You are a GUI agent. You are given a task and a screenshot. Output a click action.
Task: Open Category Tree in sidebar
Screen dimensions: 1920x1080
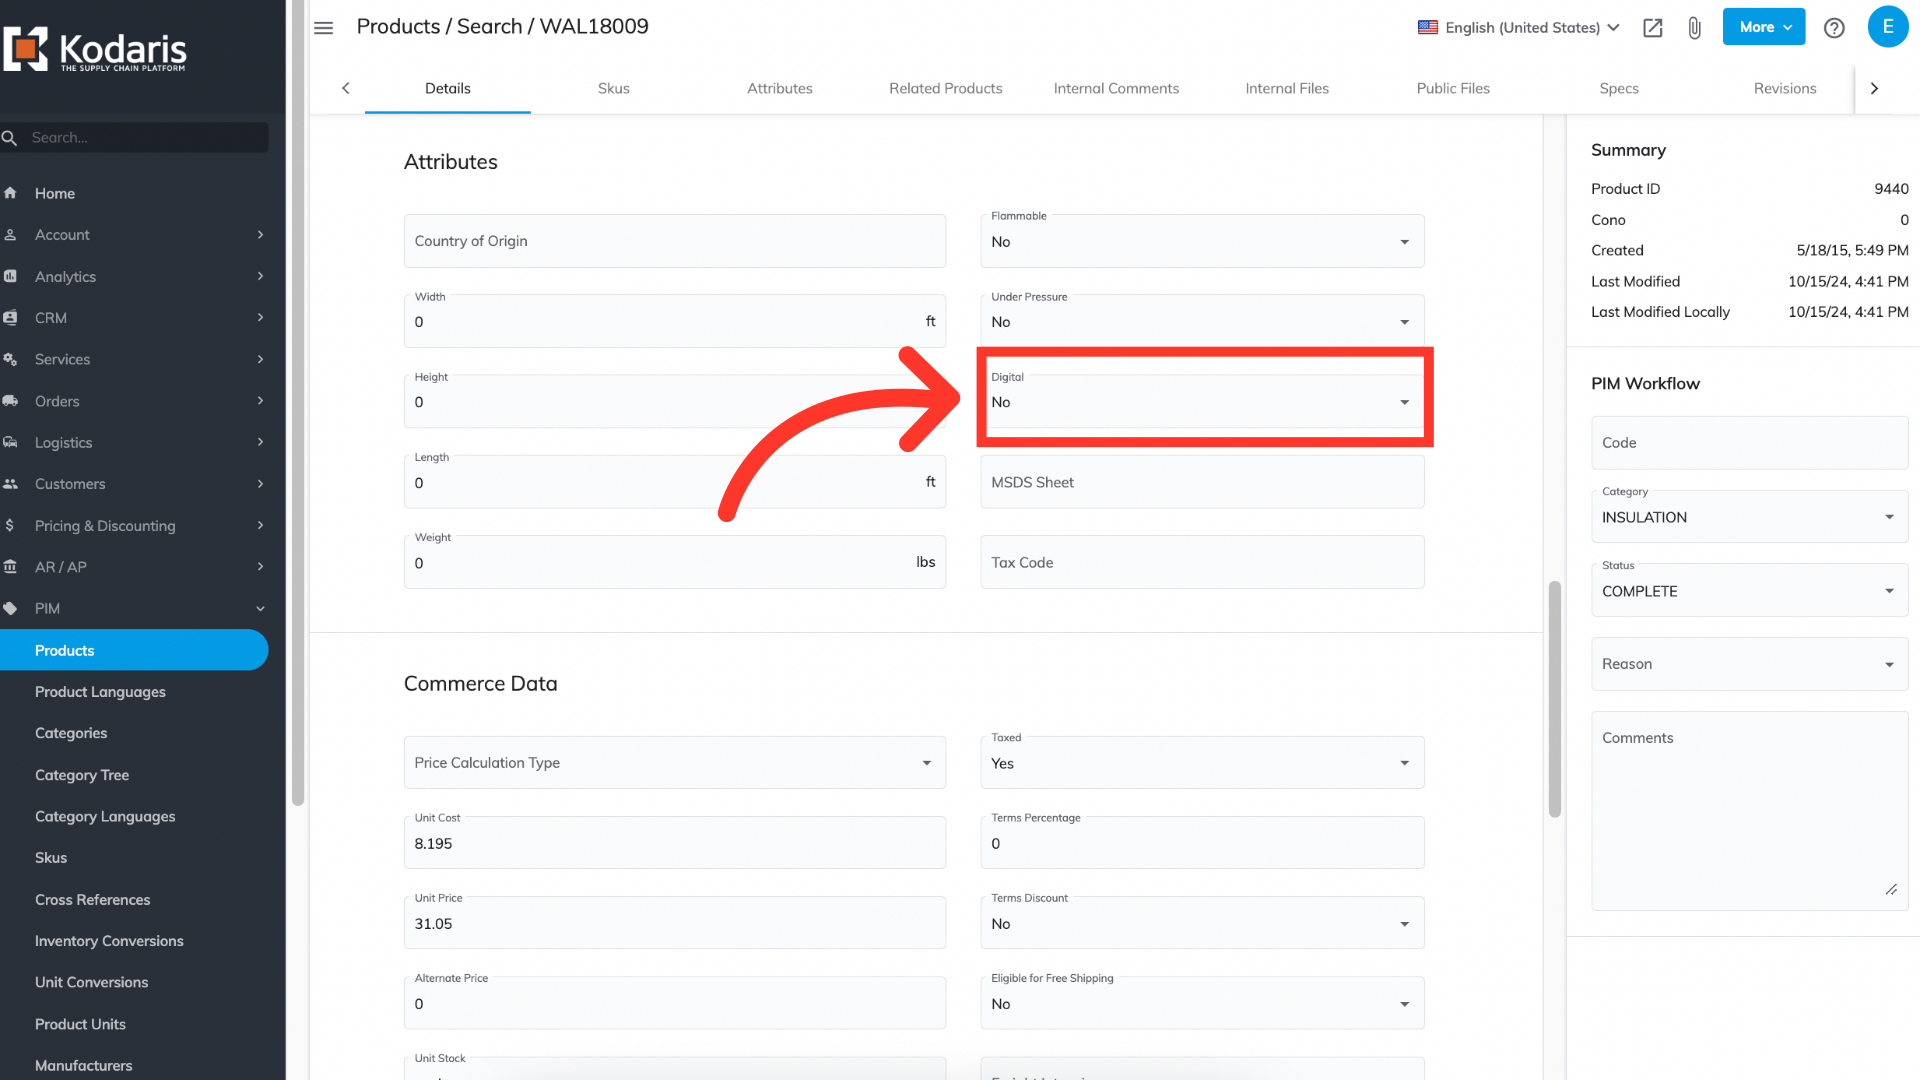pyautogui.click(x=82, y=775)
